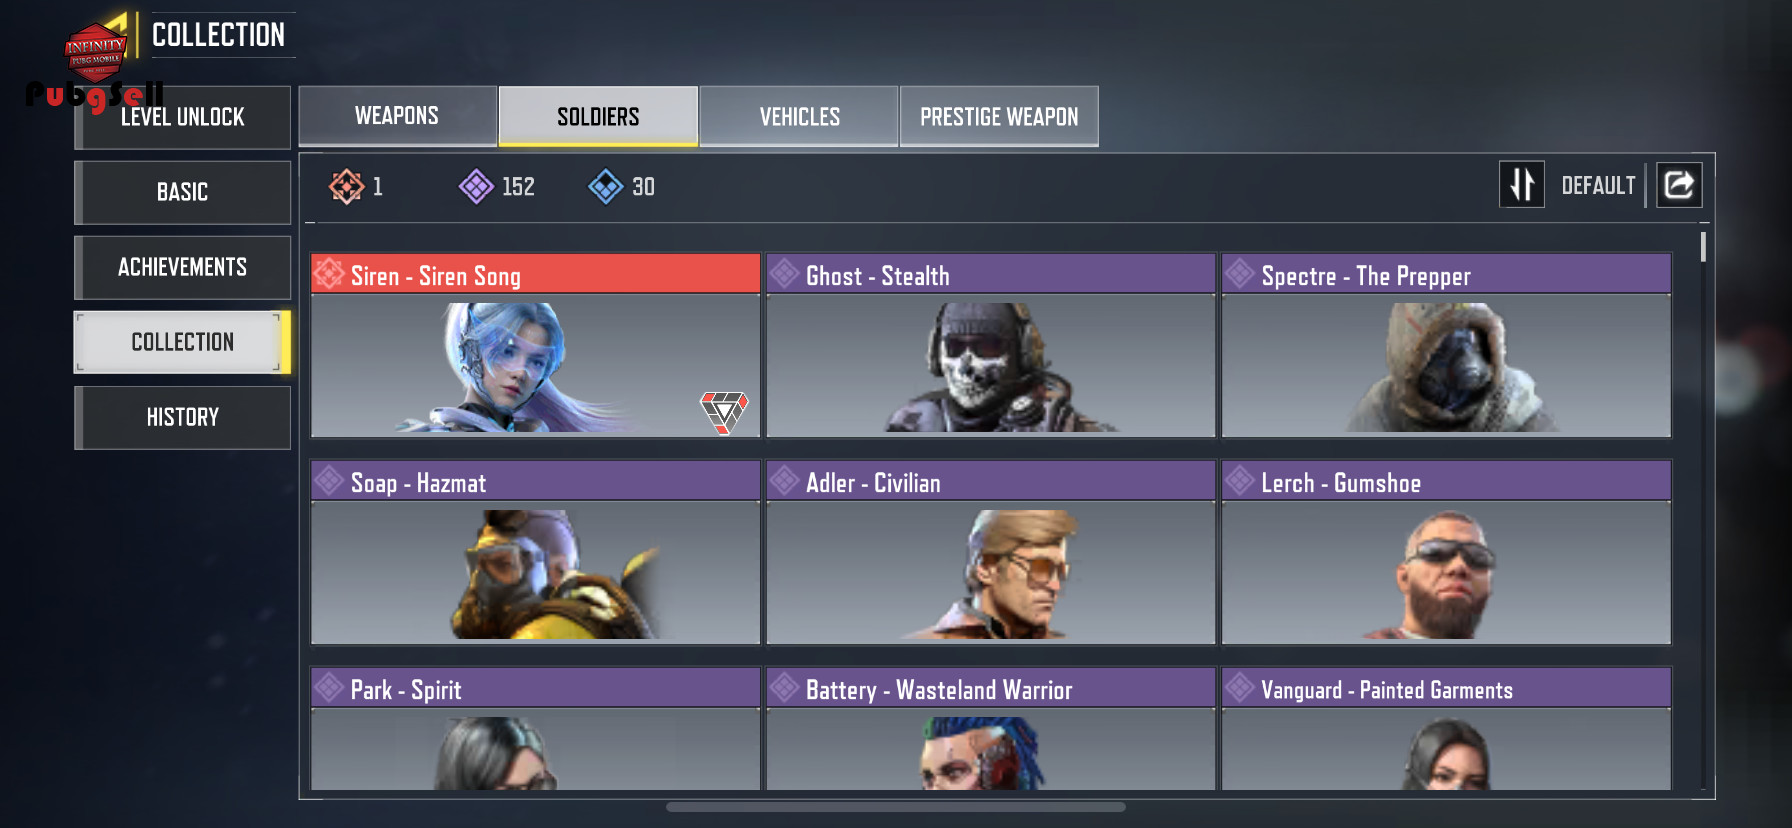Click the rarity diamond icon beside Ghost - Stealth
The width and height of the screenshot is (1792, 828).
pyautogui.click(x=784, y=273)
